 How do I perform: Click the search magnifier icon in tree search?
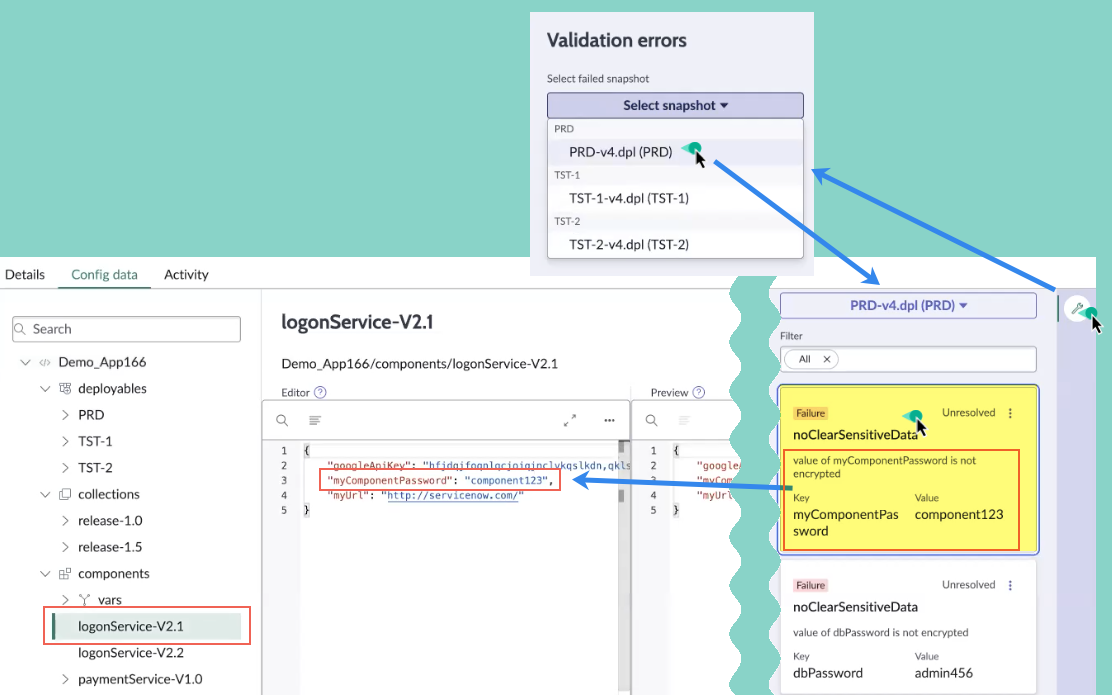click(21, 329)
